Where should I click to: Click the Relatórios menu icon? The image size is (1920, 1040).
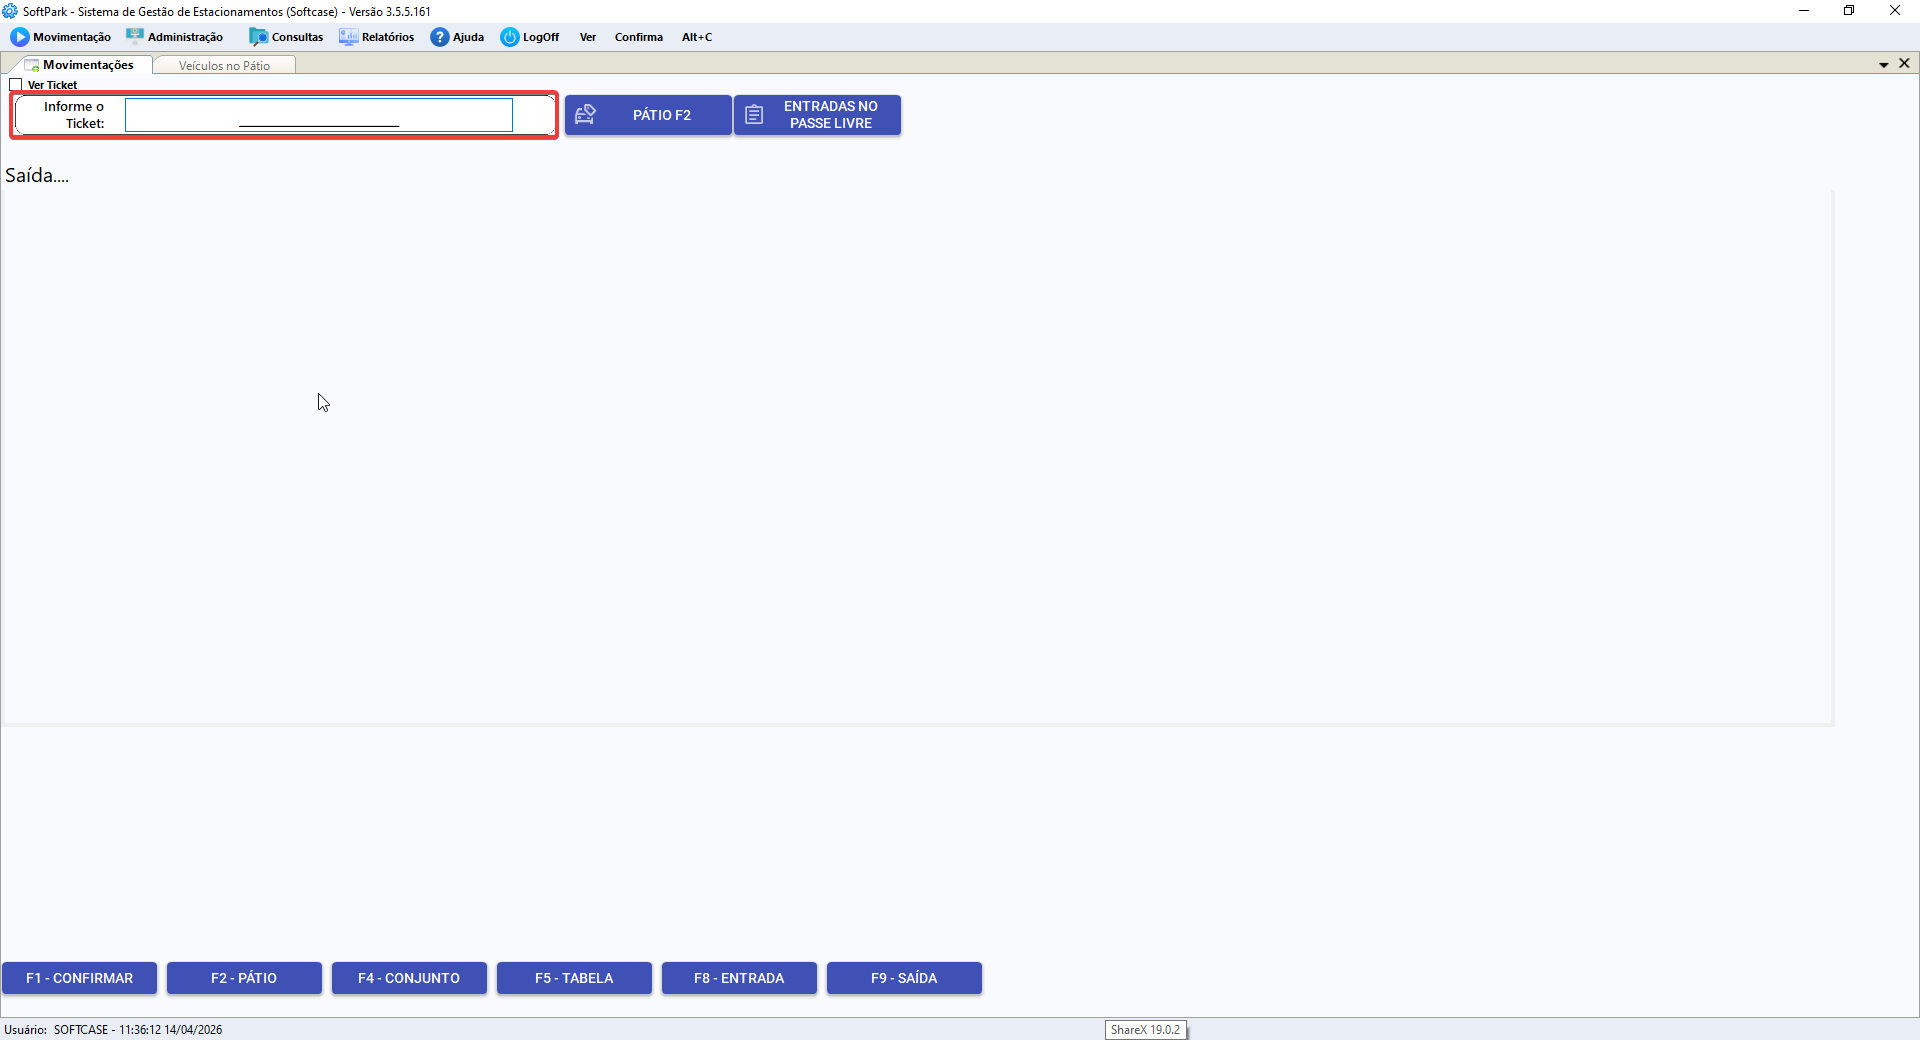click(348, 37)
